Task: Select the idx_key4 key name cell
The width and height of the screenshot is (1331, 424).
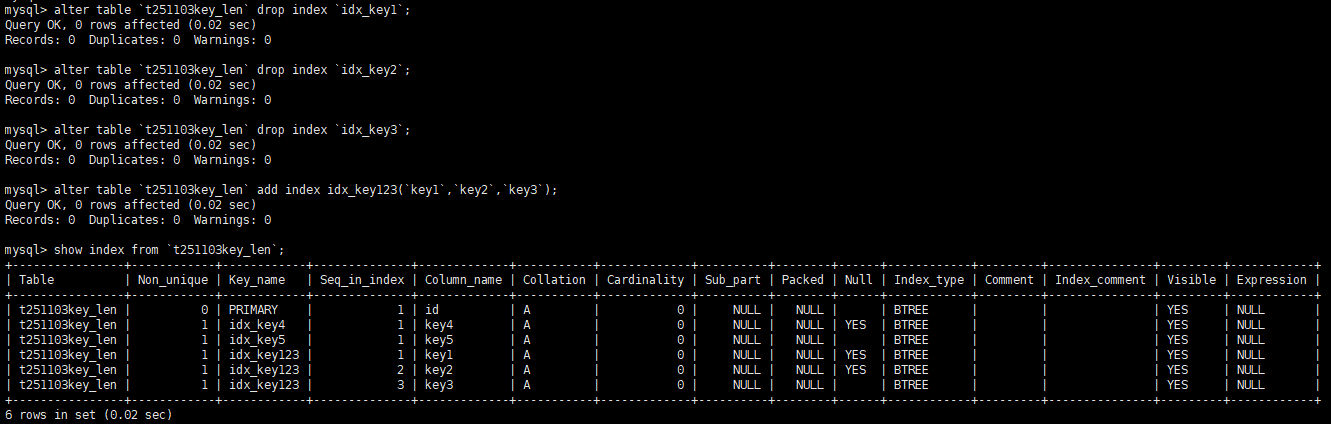Action: coord(258,325)
